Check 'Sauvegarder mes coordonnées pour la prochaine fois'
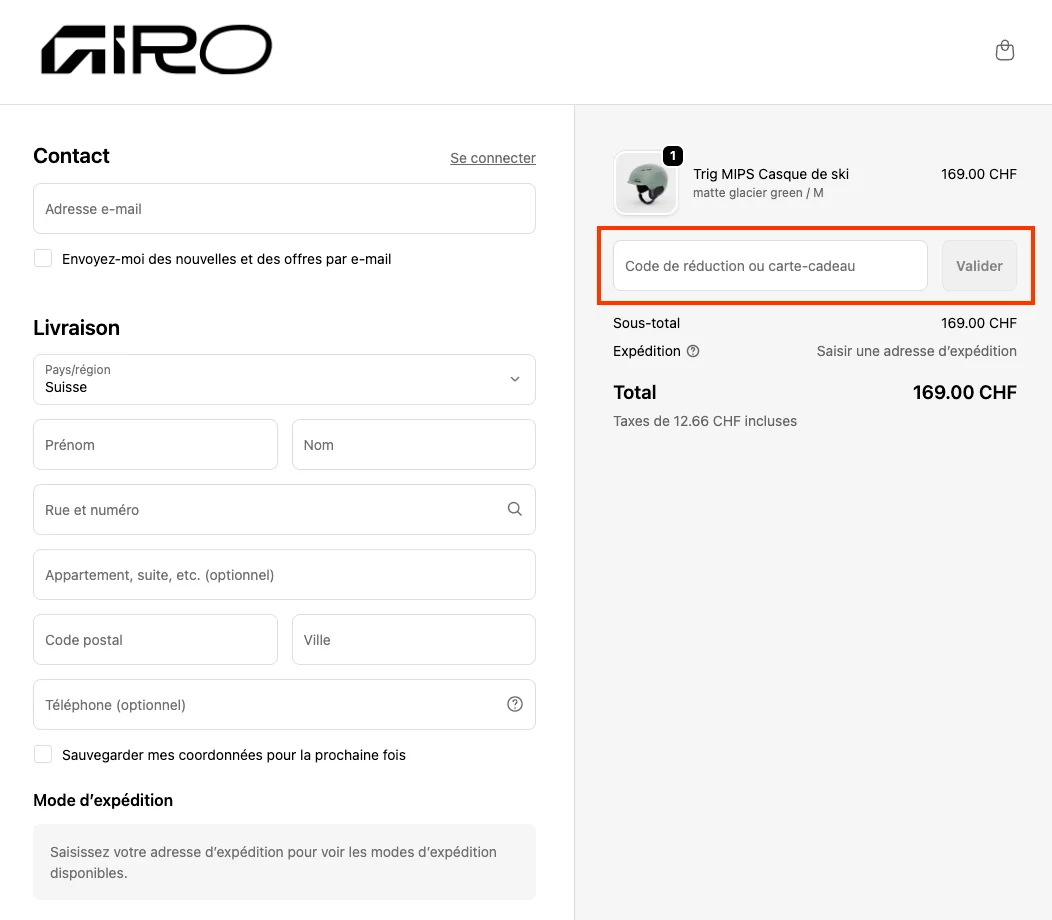This screenshot has width=1052, height=920. [x=43, y=755]
